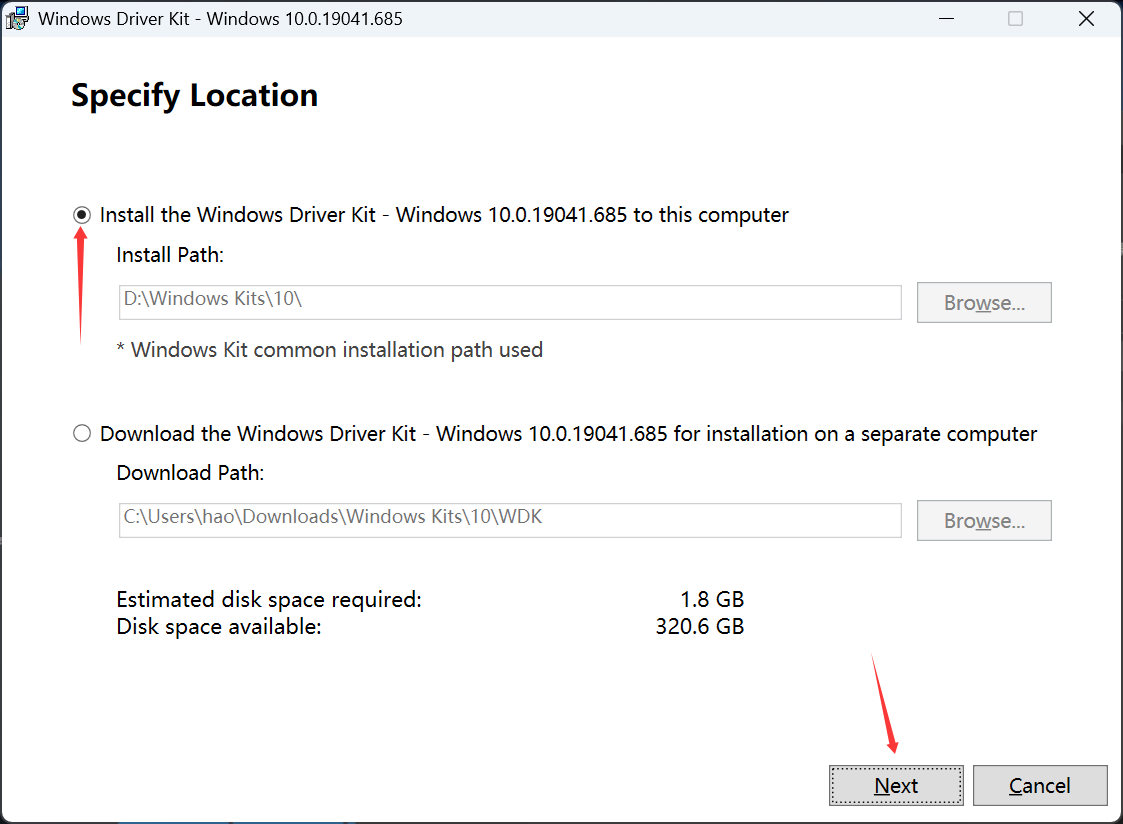Click the 'Install Path:' label
The width and height of the screenshot is (1123, 824).
170,255
